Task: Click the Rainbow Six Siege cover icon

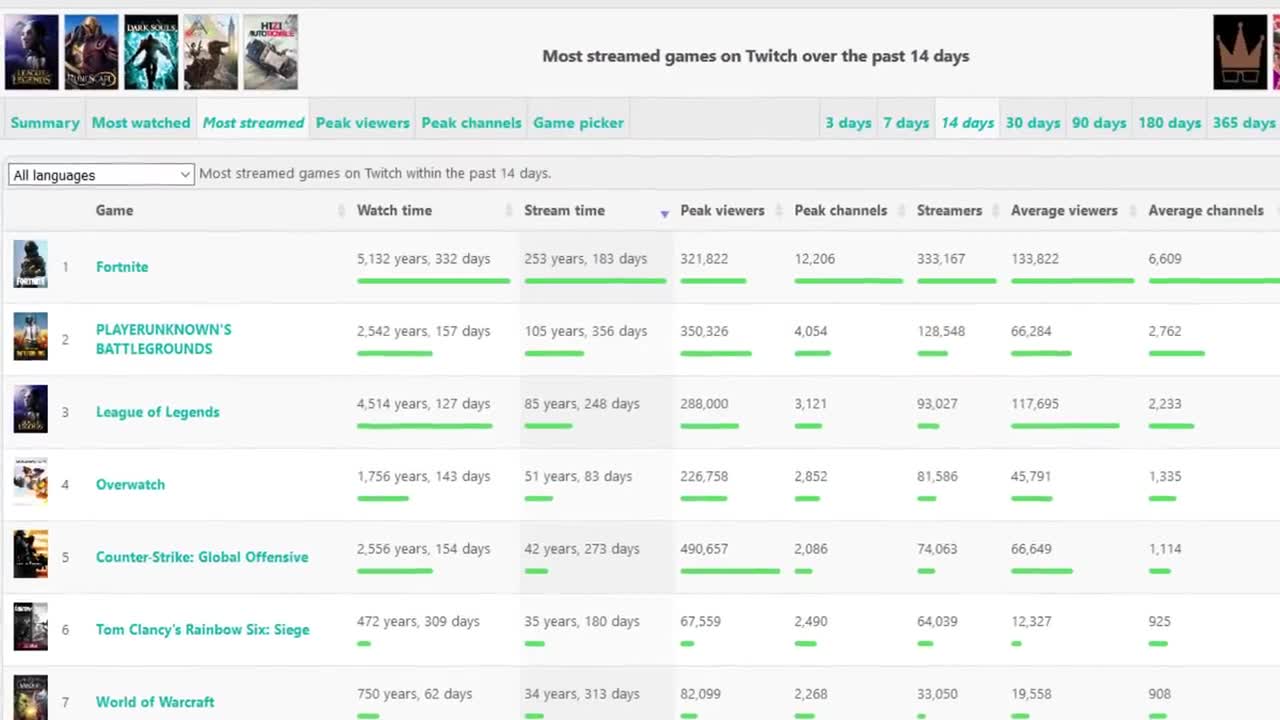Action: [30, 627]
